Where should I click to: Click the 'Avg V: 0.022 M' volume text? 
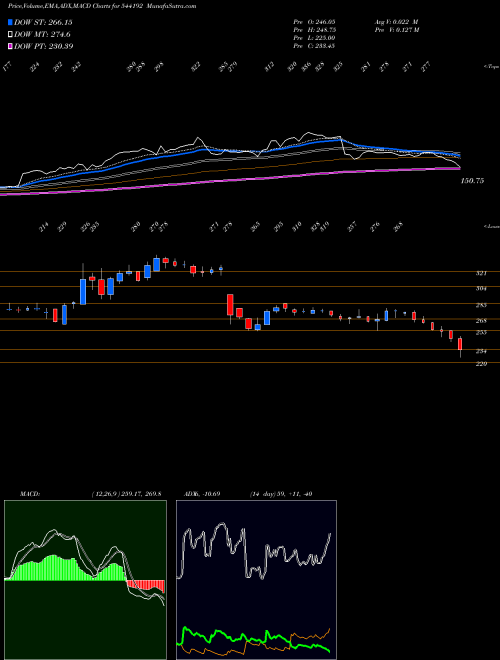(x=396, y=22)
